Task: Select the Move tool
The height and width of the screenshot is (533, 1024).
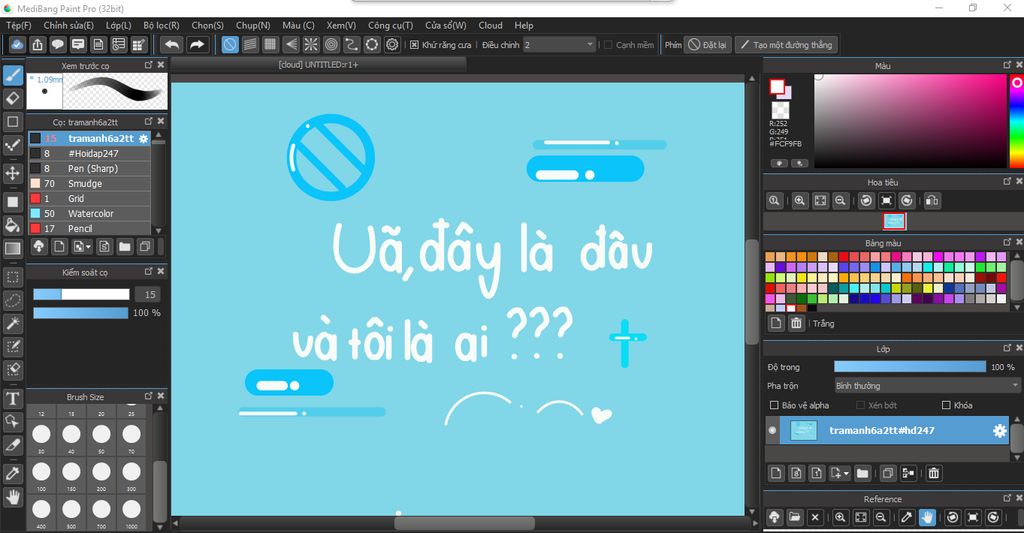Action: point(12,173)
